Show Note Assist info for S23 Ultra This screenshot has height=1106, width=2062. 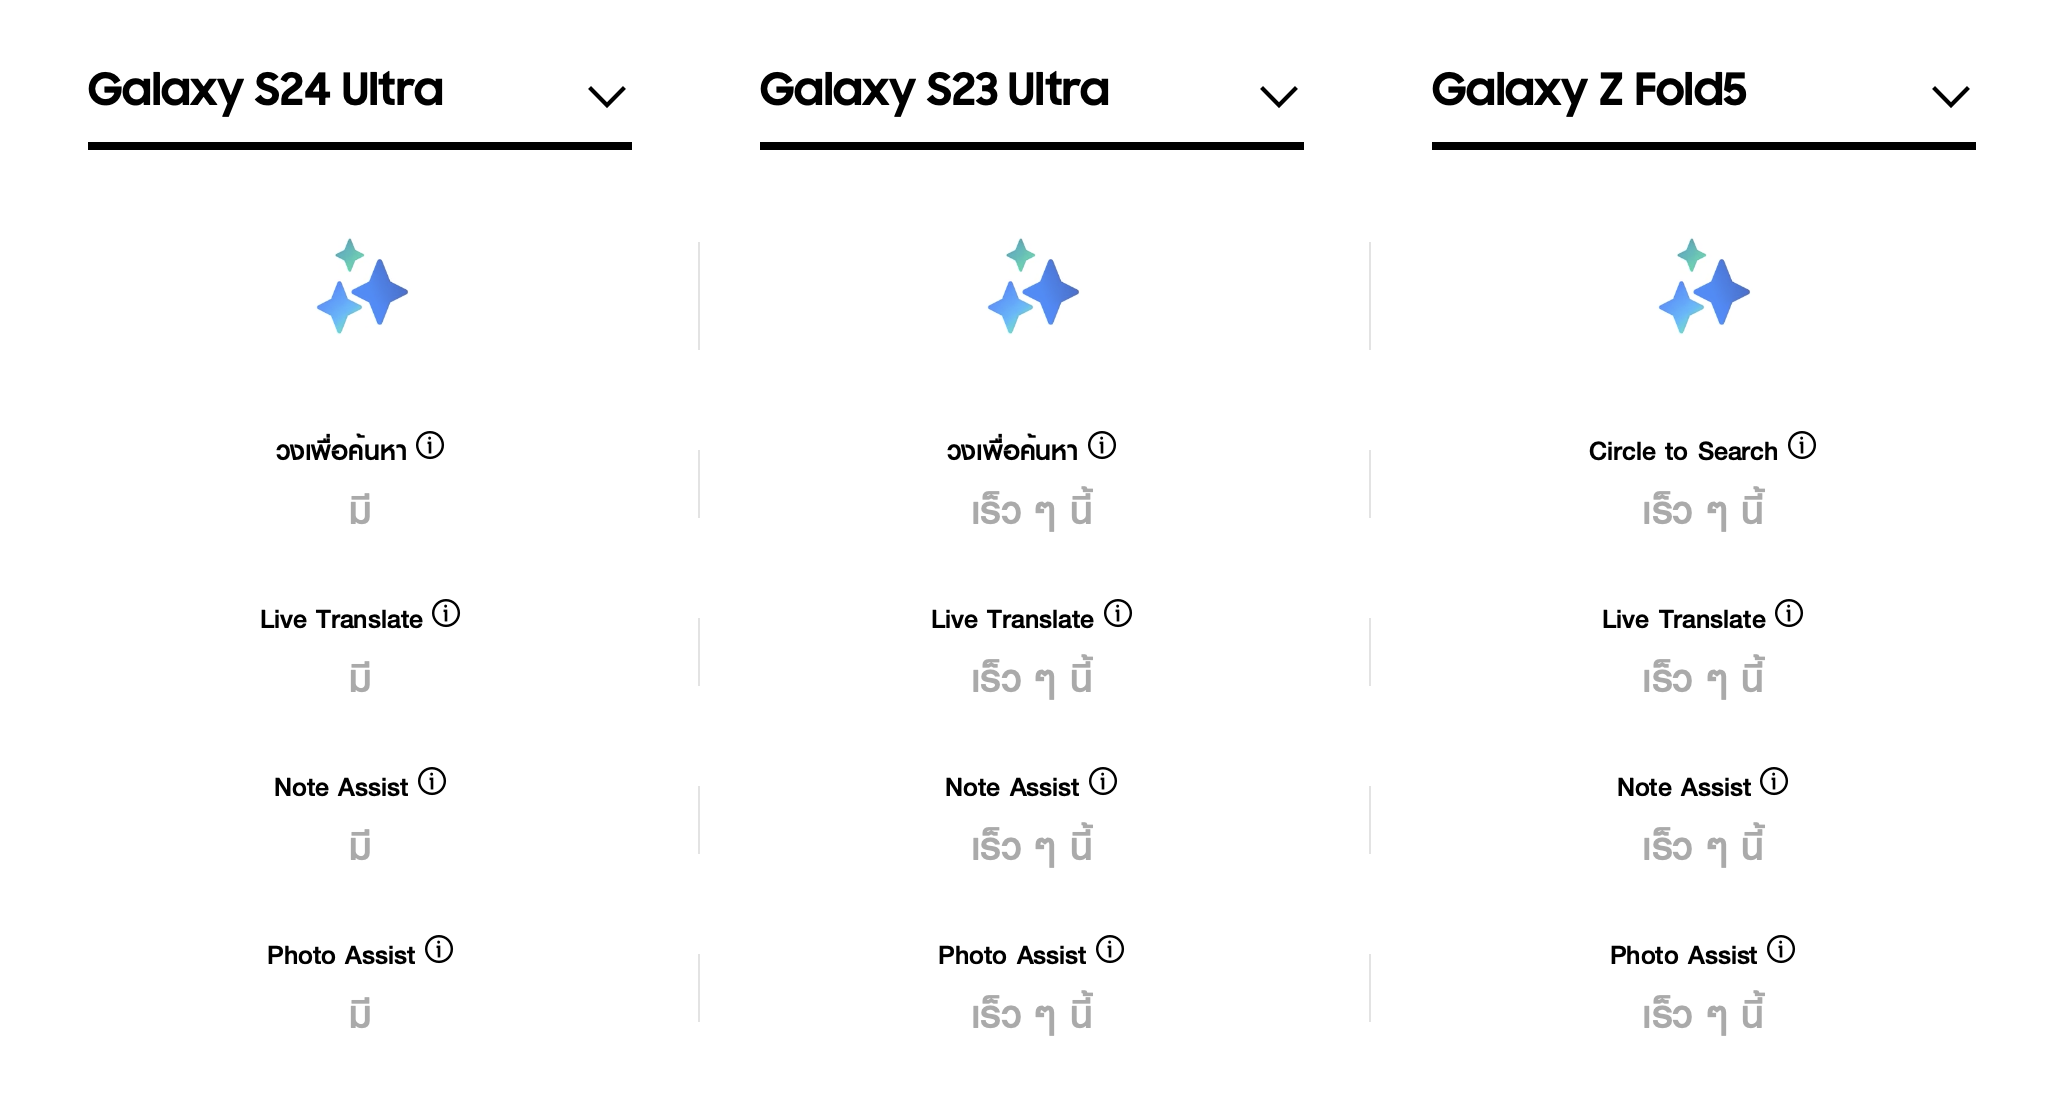point(1103,781)
